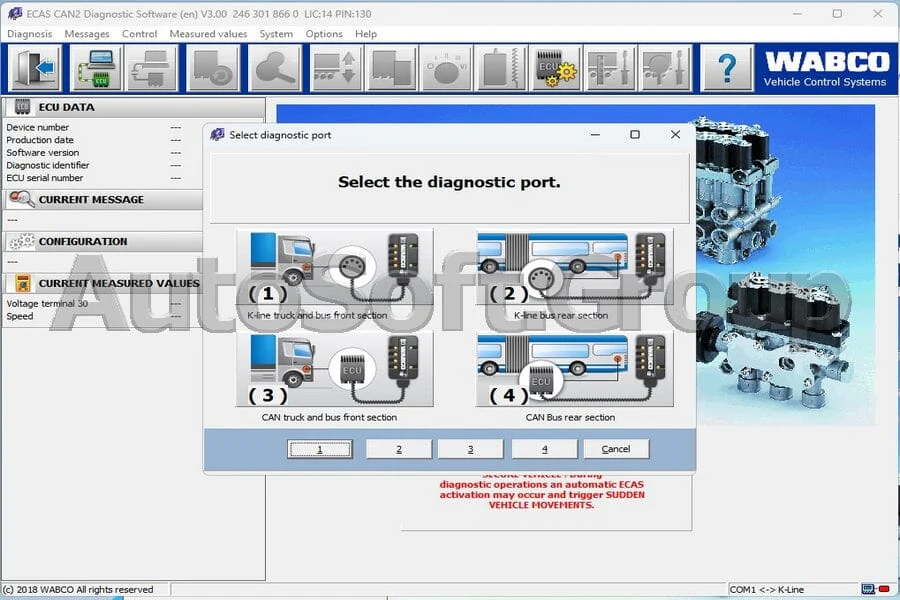Click the status bar connection indicator icon
This screenshot has width=900, height=600.
(875, 589)
